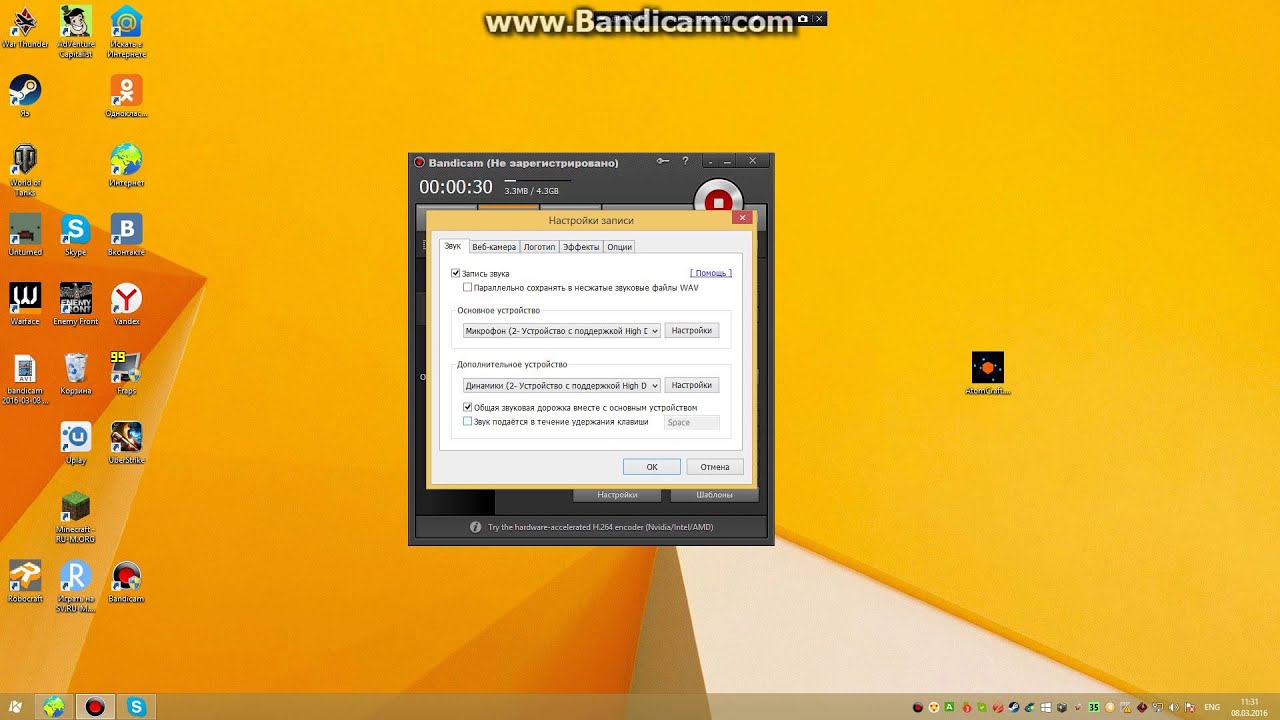Screen dimensions: 1280x720
Task: Launch the Robocraft shortcut
Action: pyautogui.click(x=25, y=582)
